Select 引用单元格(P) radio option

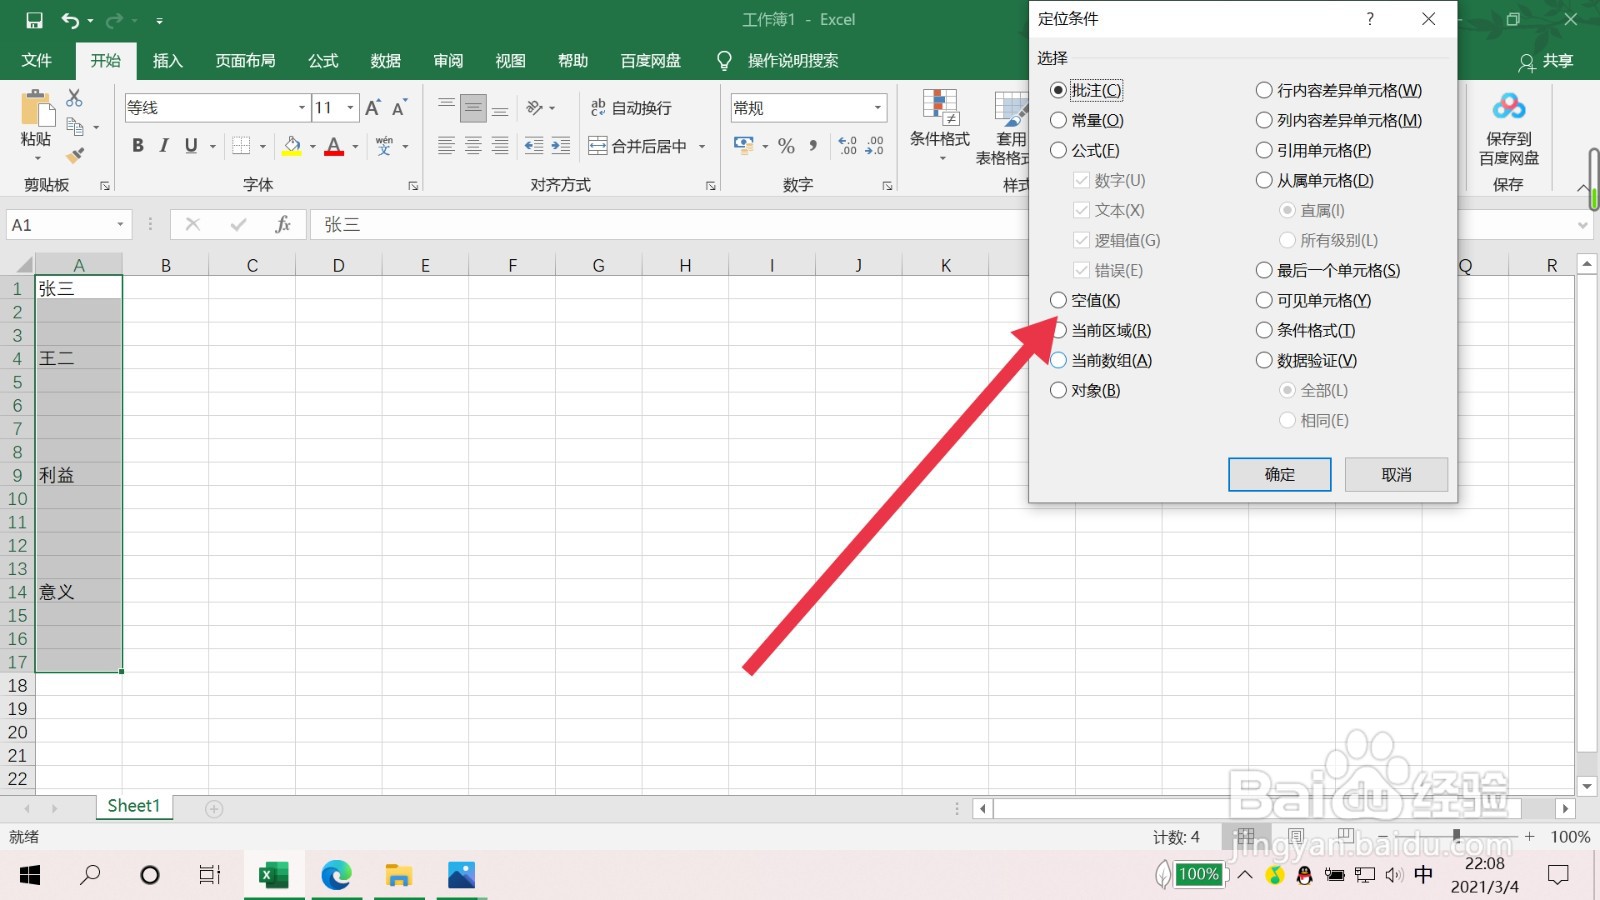pyautogui.click(x=1264, y=150)
